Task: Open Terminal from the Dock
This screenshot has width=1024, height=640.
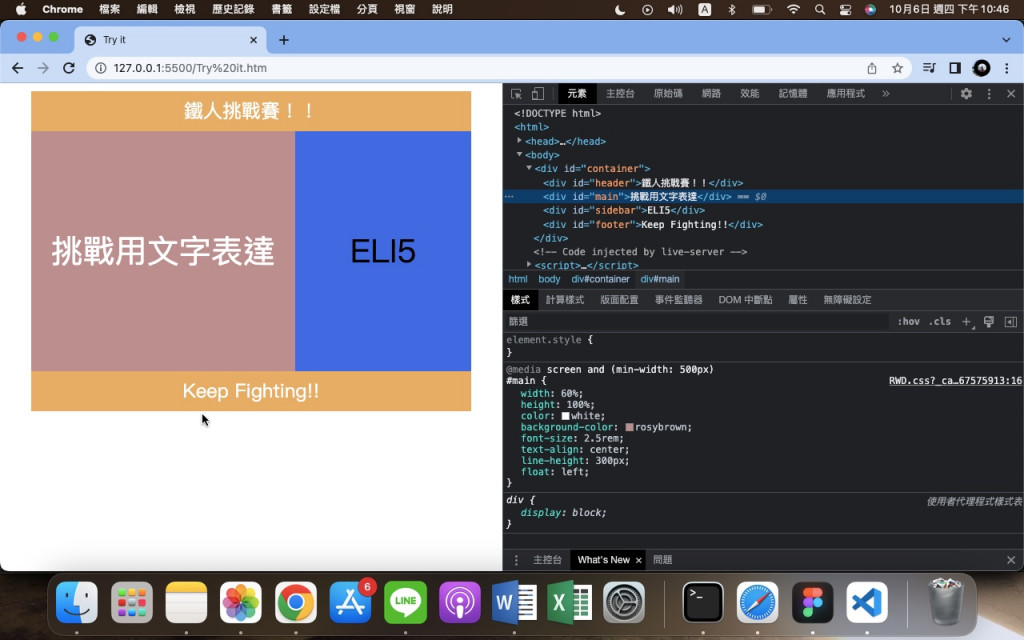Action: point(703,602)
